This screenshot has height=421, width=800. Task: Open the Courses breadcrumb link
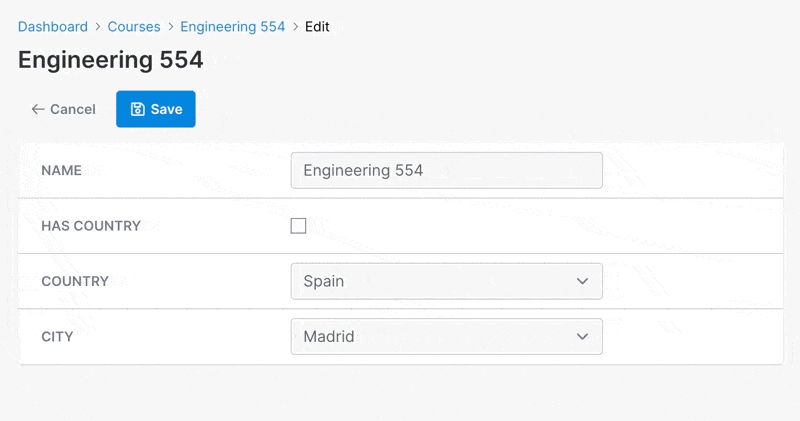coord(134,27)
